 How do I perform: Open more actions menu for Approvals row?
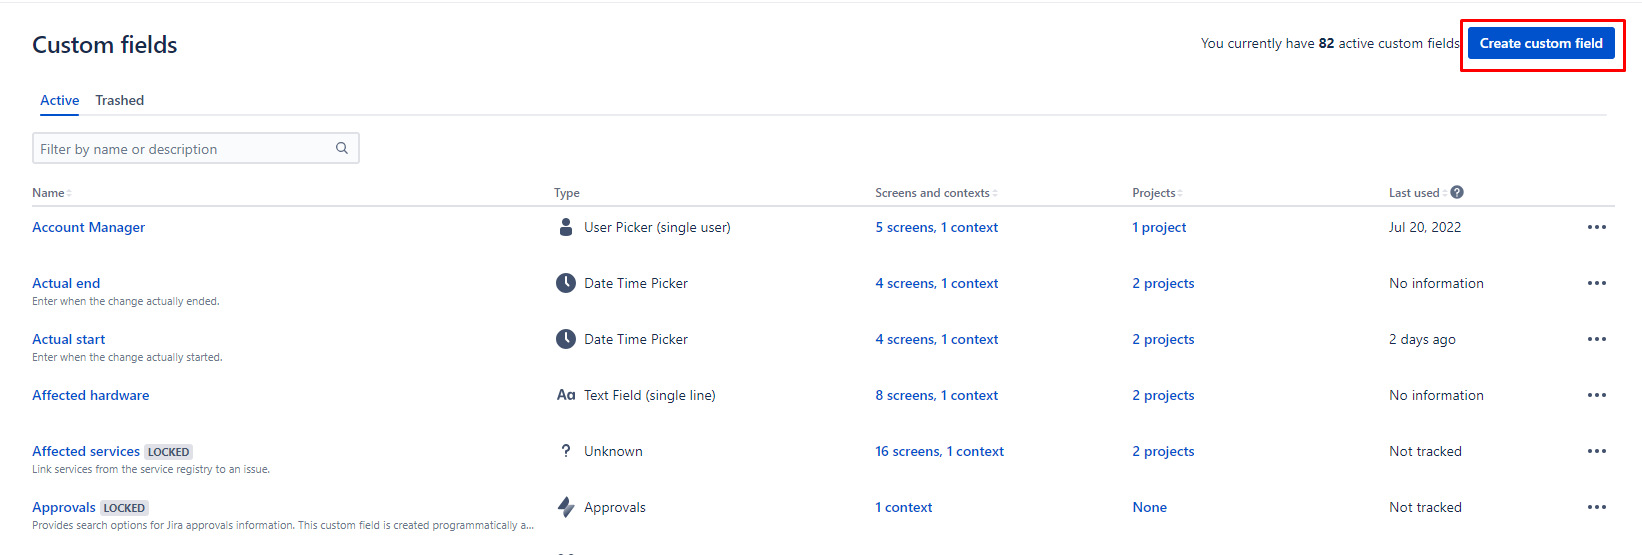tap(1596, 507)
